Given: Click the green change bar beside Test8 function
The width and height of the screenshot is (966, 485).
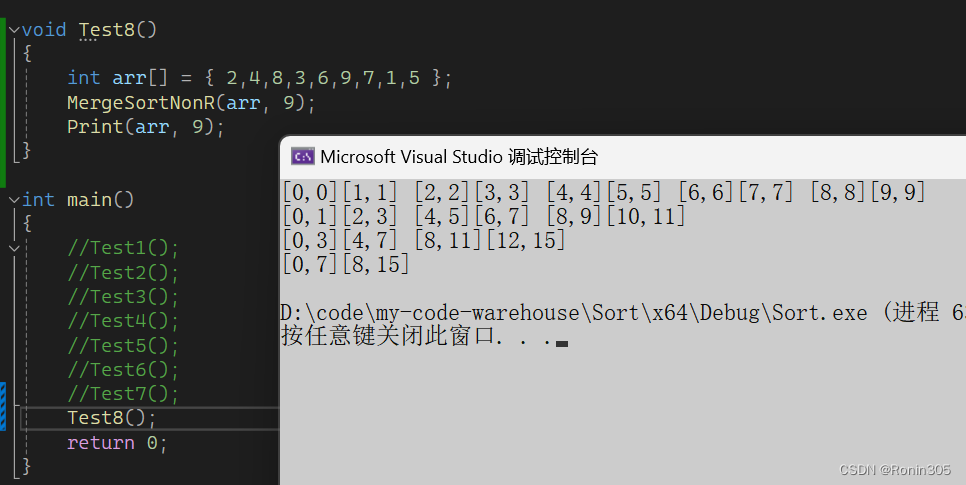Looking at the screenshot, I should tap(3, 90).
